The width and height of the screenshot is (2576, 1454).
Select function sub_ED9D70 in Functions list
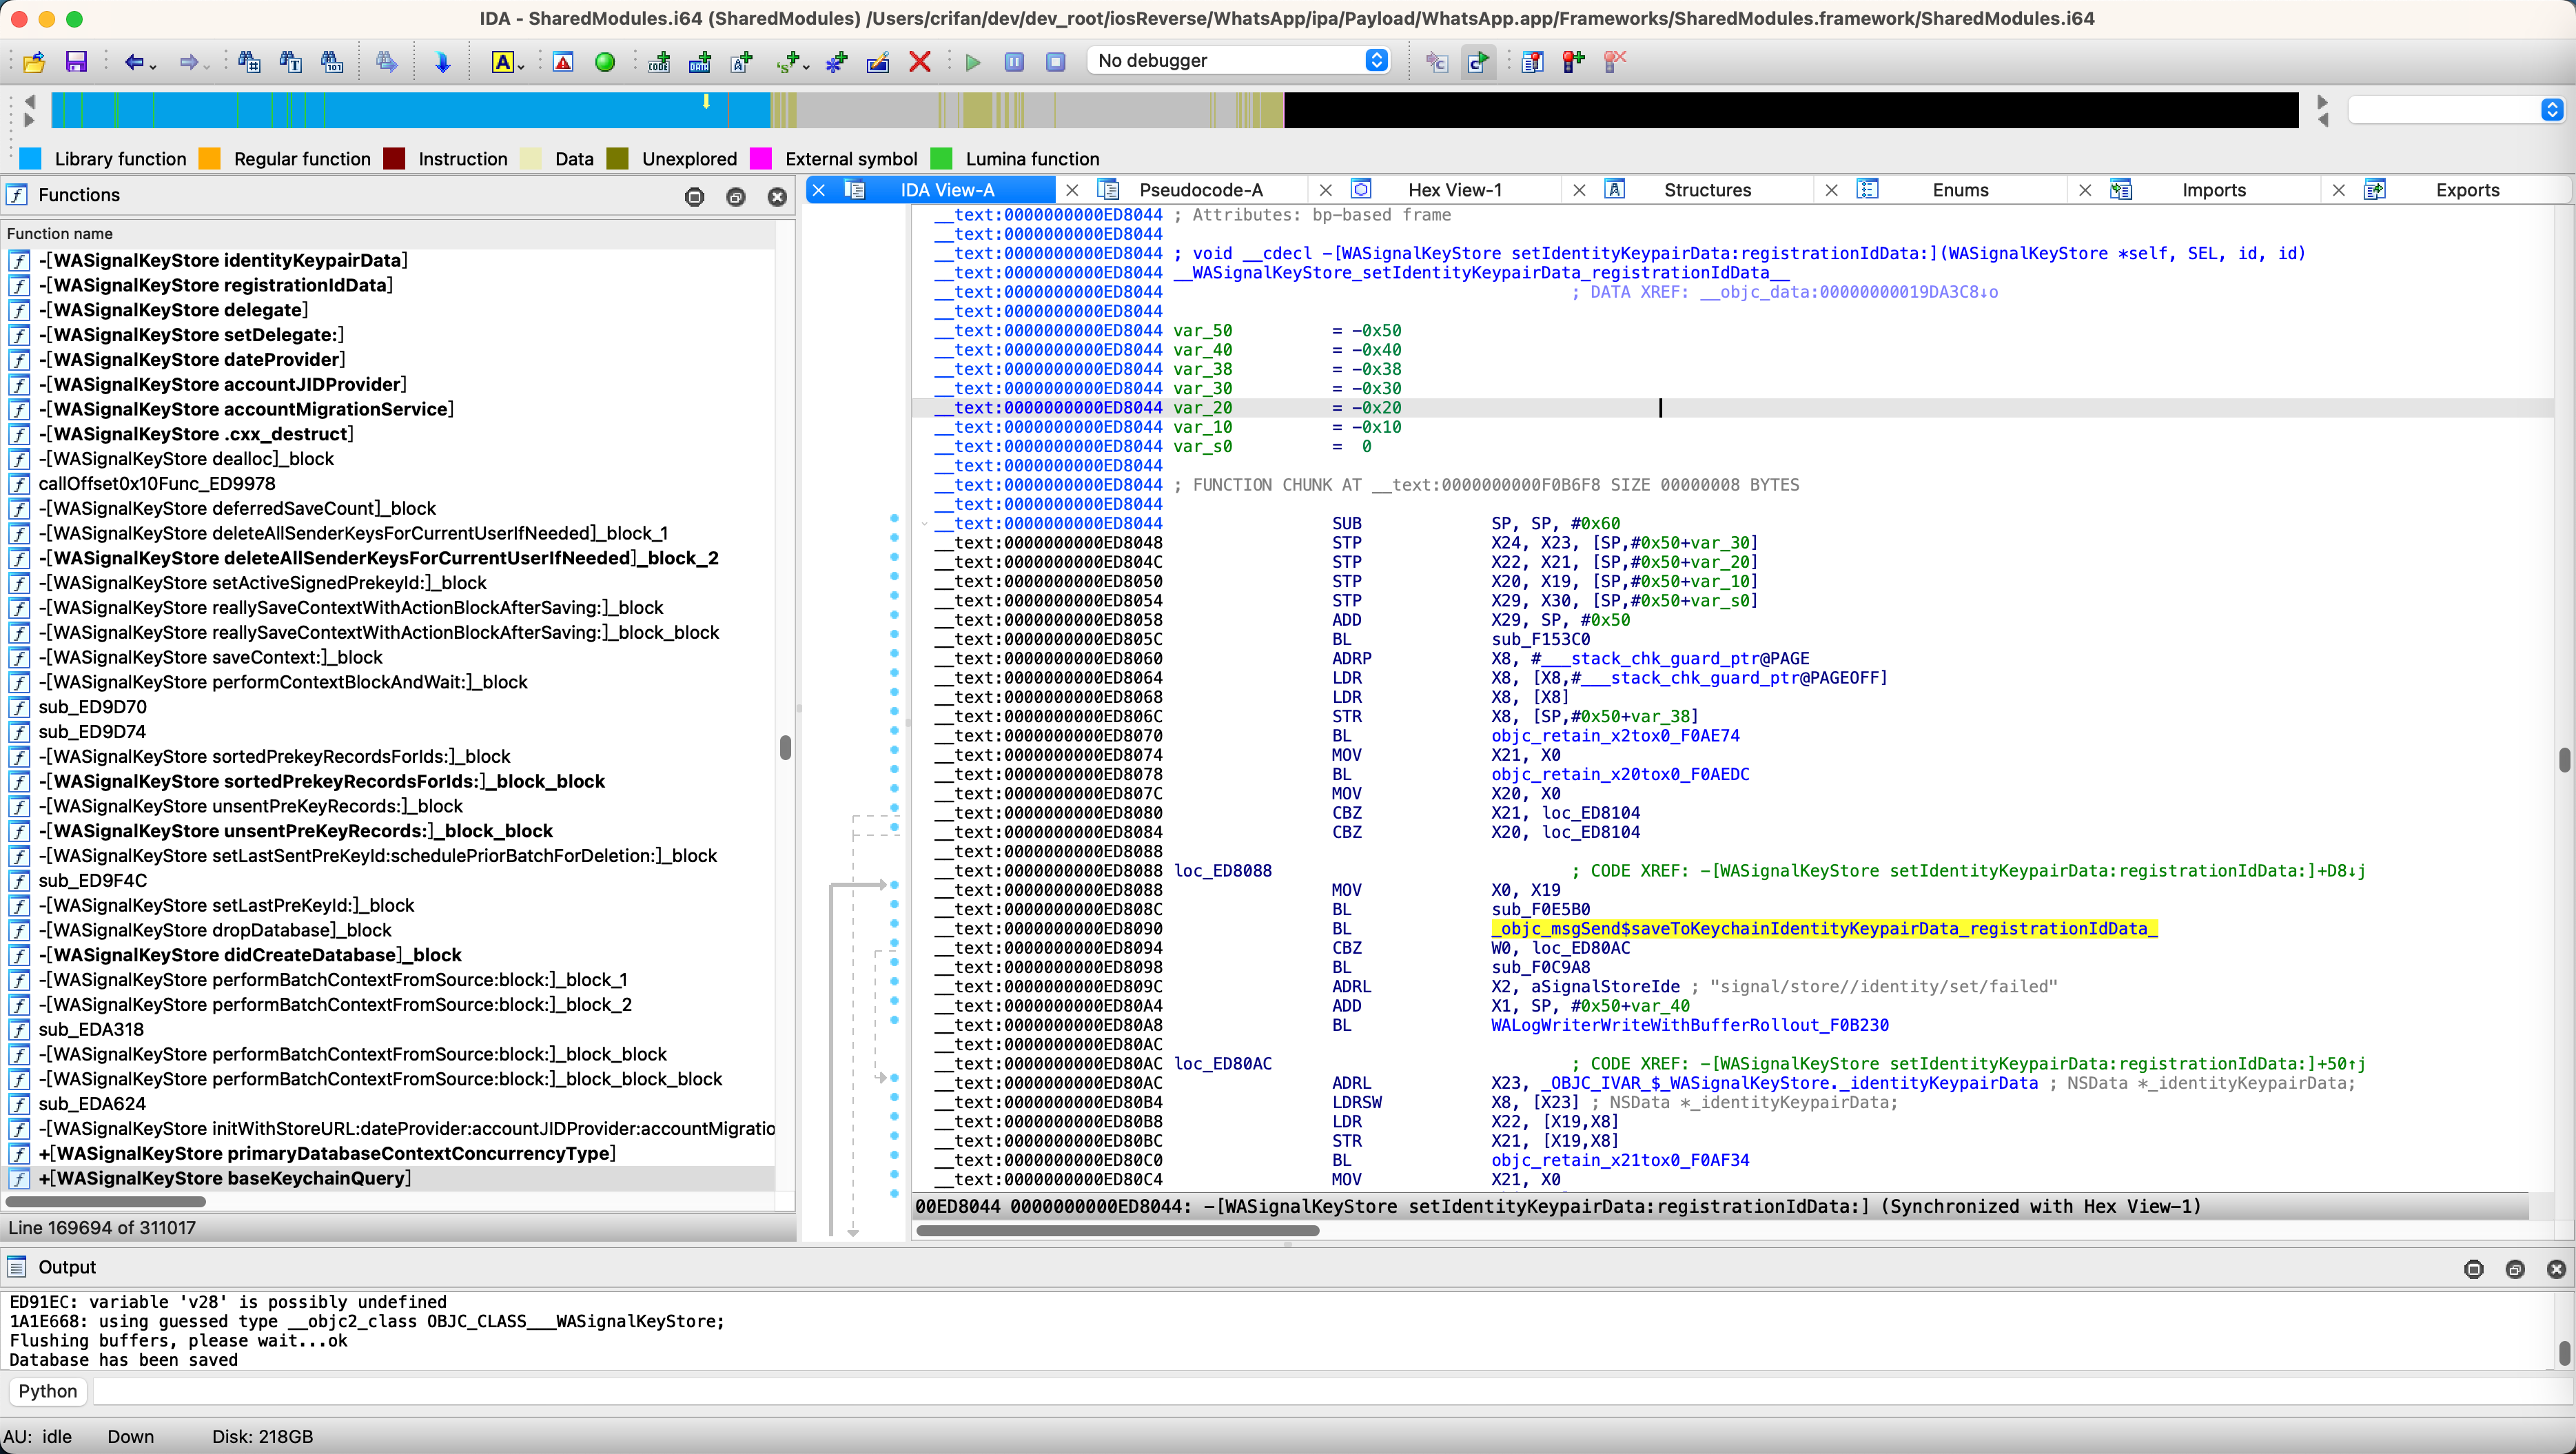pyautogui.click(x=92, y=707)
